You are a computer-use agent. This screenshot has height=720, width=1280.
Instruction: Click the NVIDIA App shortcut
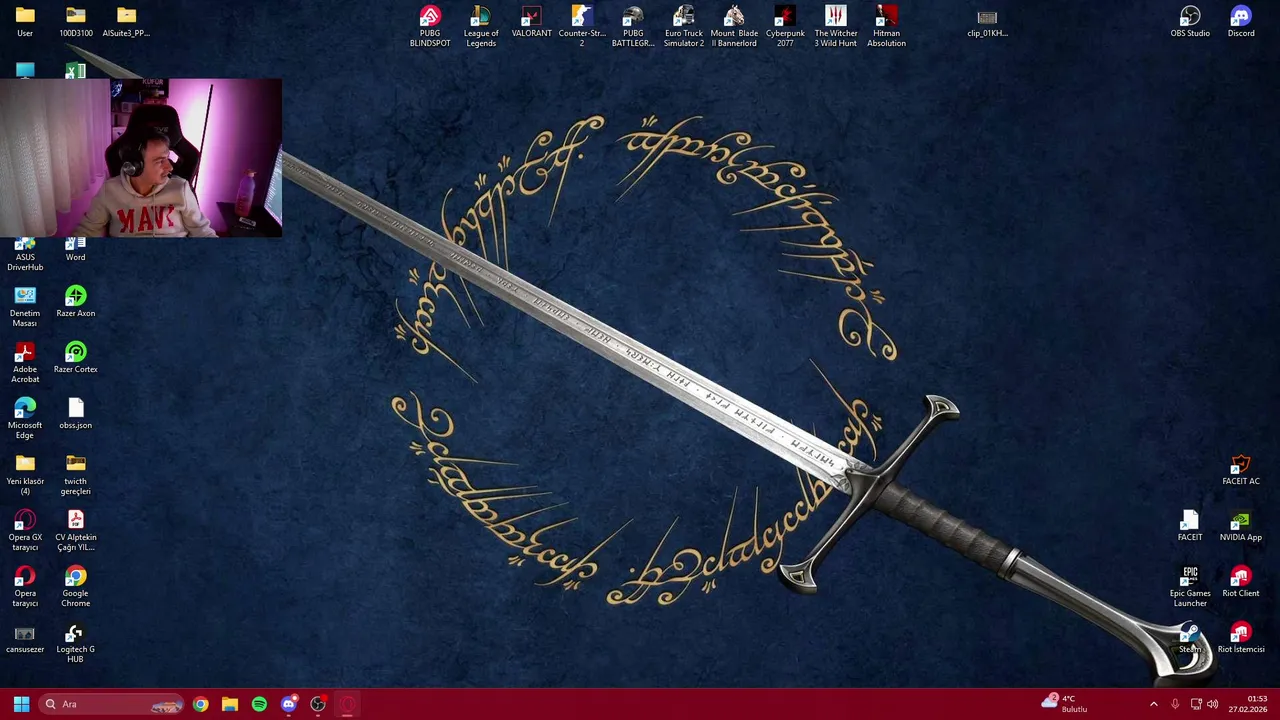pos(1241,526)
